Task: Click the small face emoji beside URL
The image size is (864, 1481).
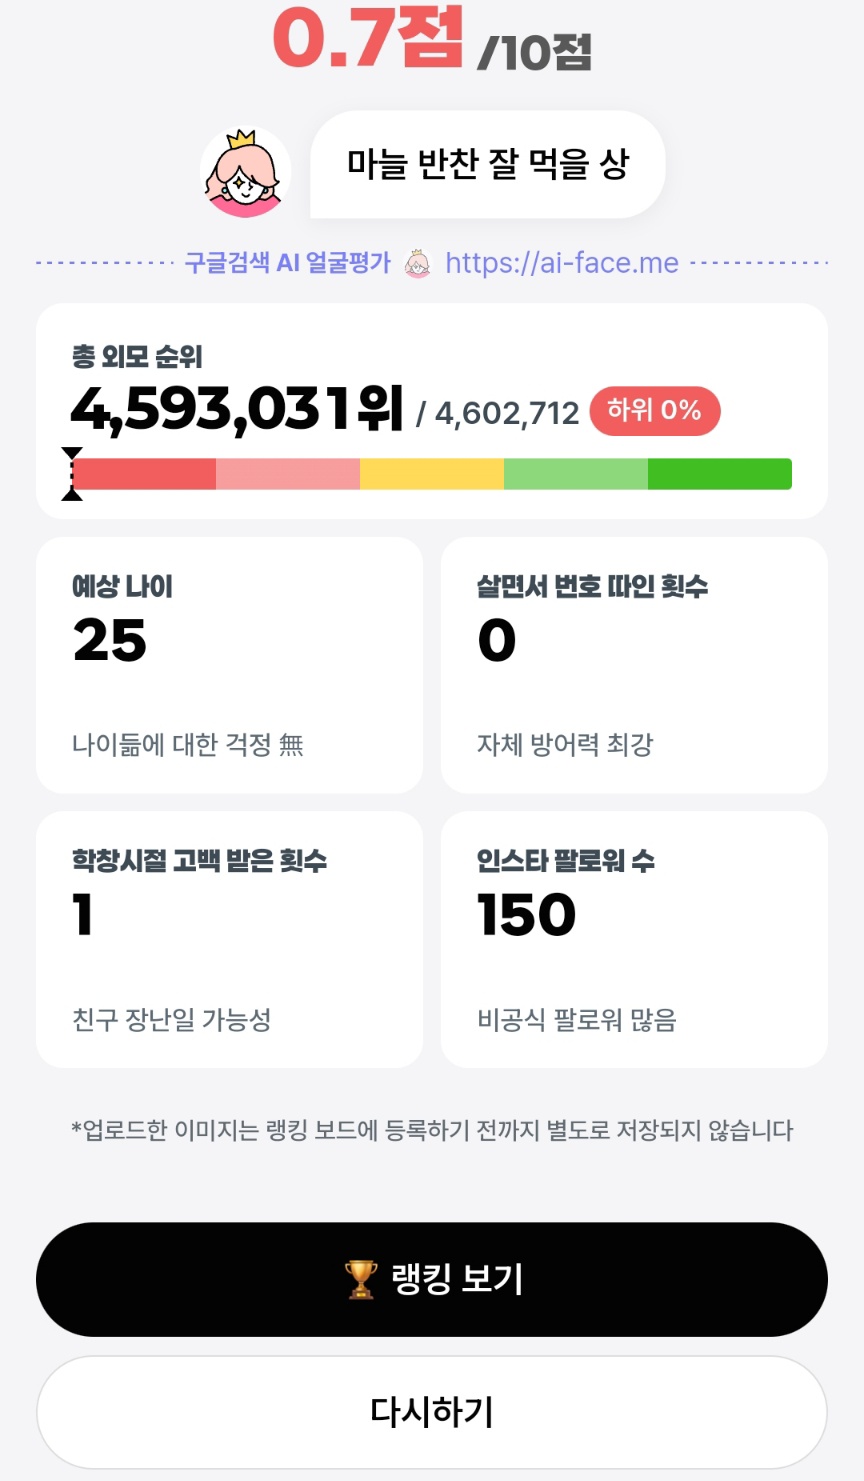Action: [417, 264]
